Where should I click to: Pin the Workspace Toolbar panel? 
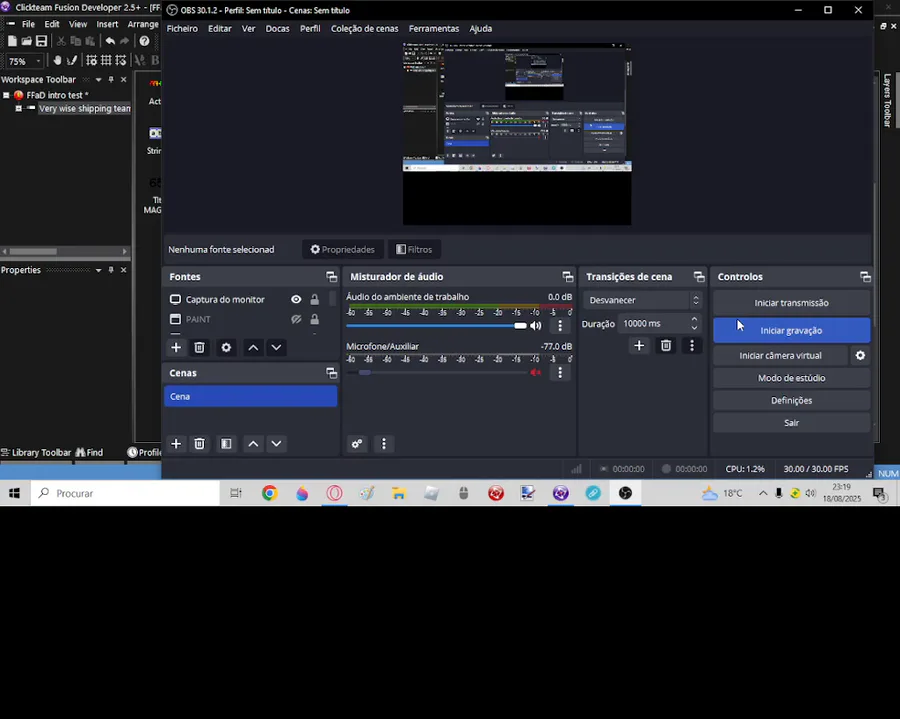tap(111, 79)
